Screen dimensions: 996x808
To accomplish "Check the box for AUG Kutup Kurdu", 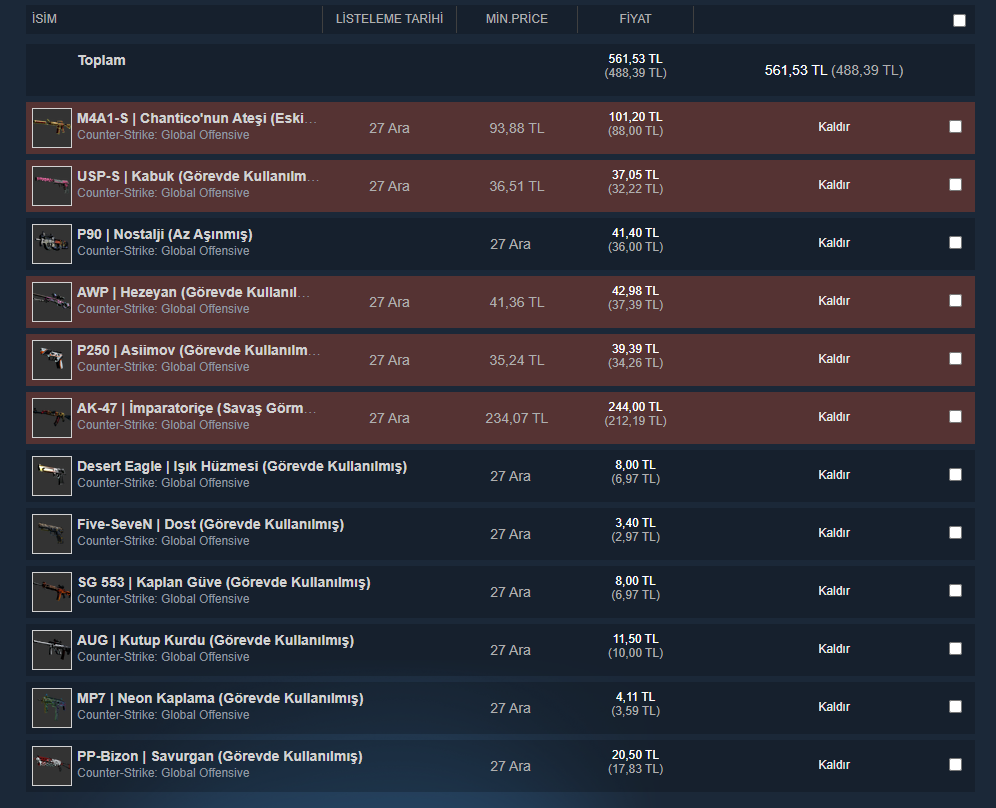I will coord(955,649).
